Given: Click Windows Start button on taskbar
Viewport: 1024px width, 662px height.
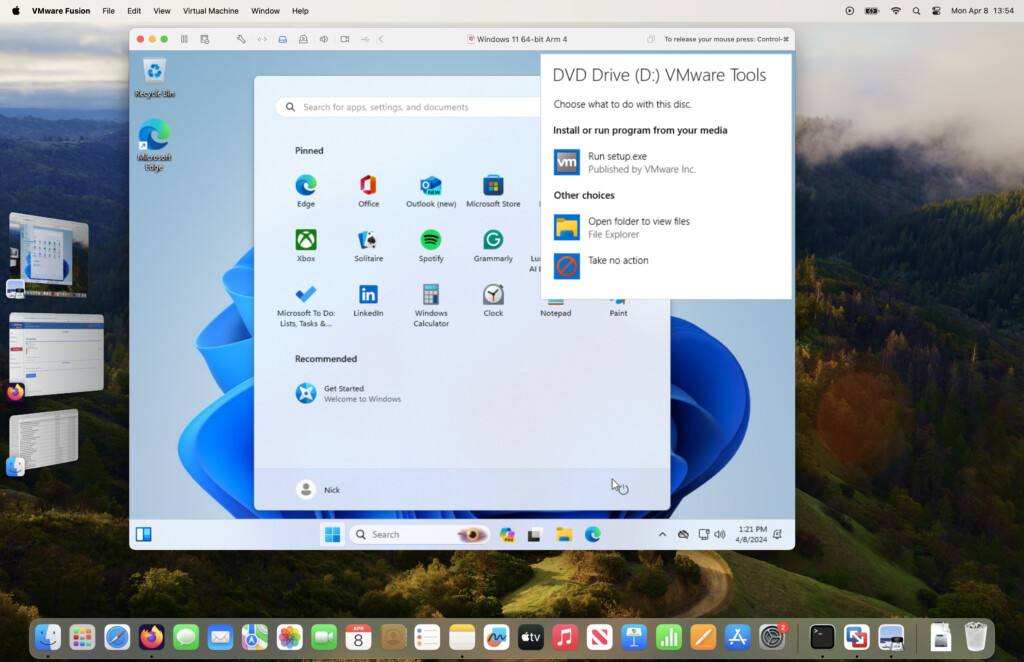Looking at the screenshot, I should tap(332, 535).
